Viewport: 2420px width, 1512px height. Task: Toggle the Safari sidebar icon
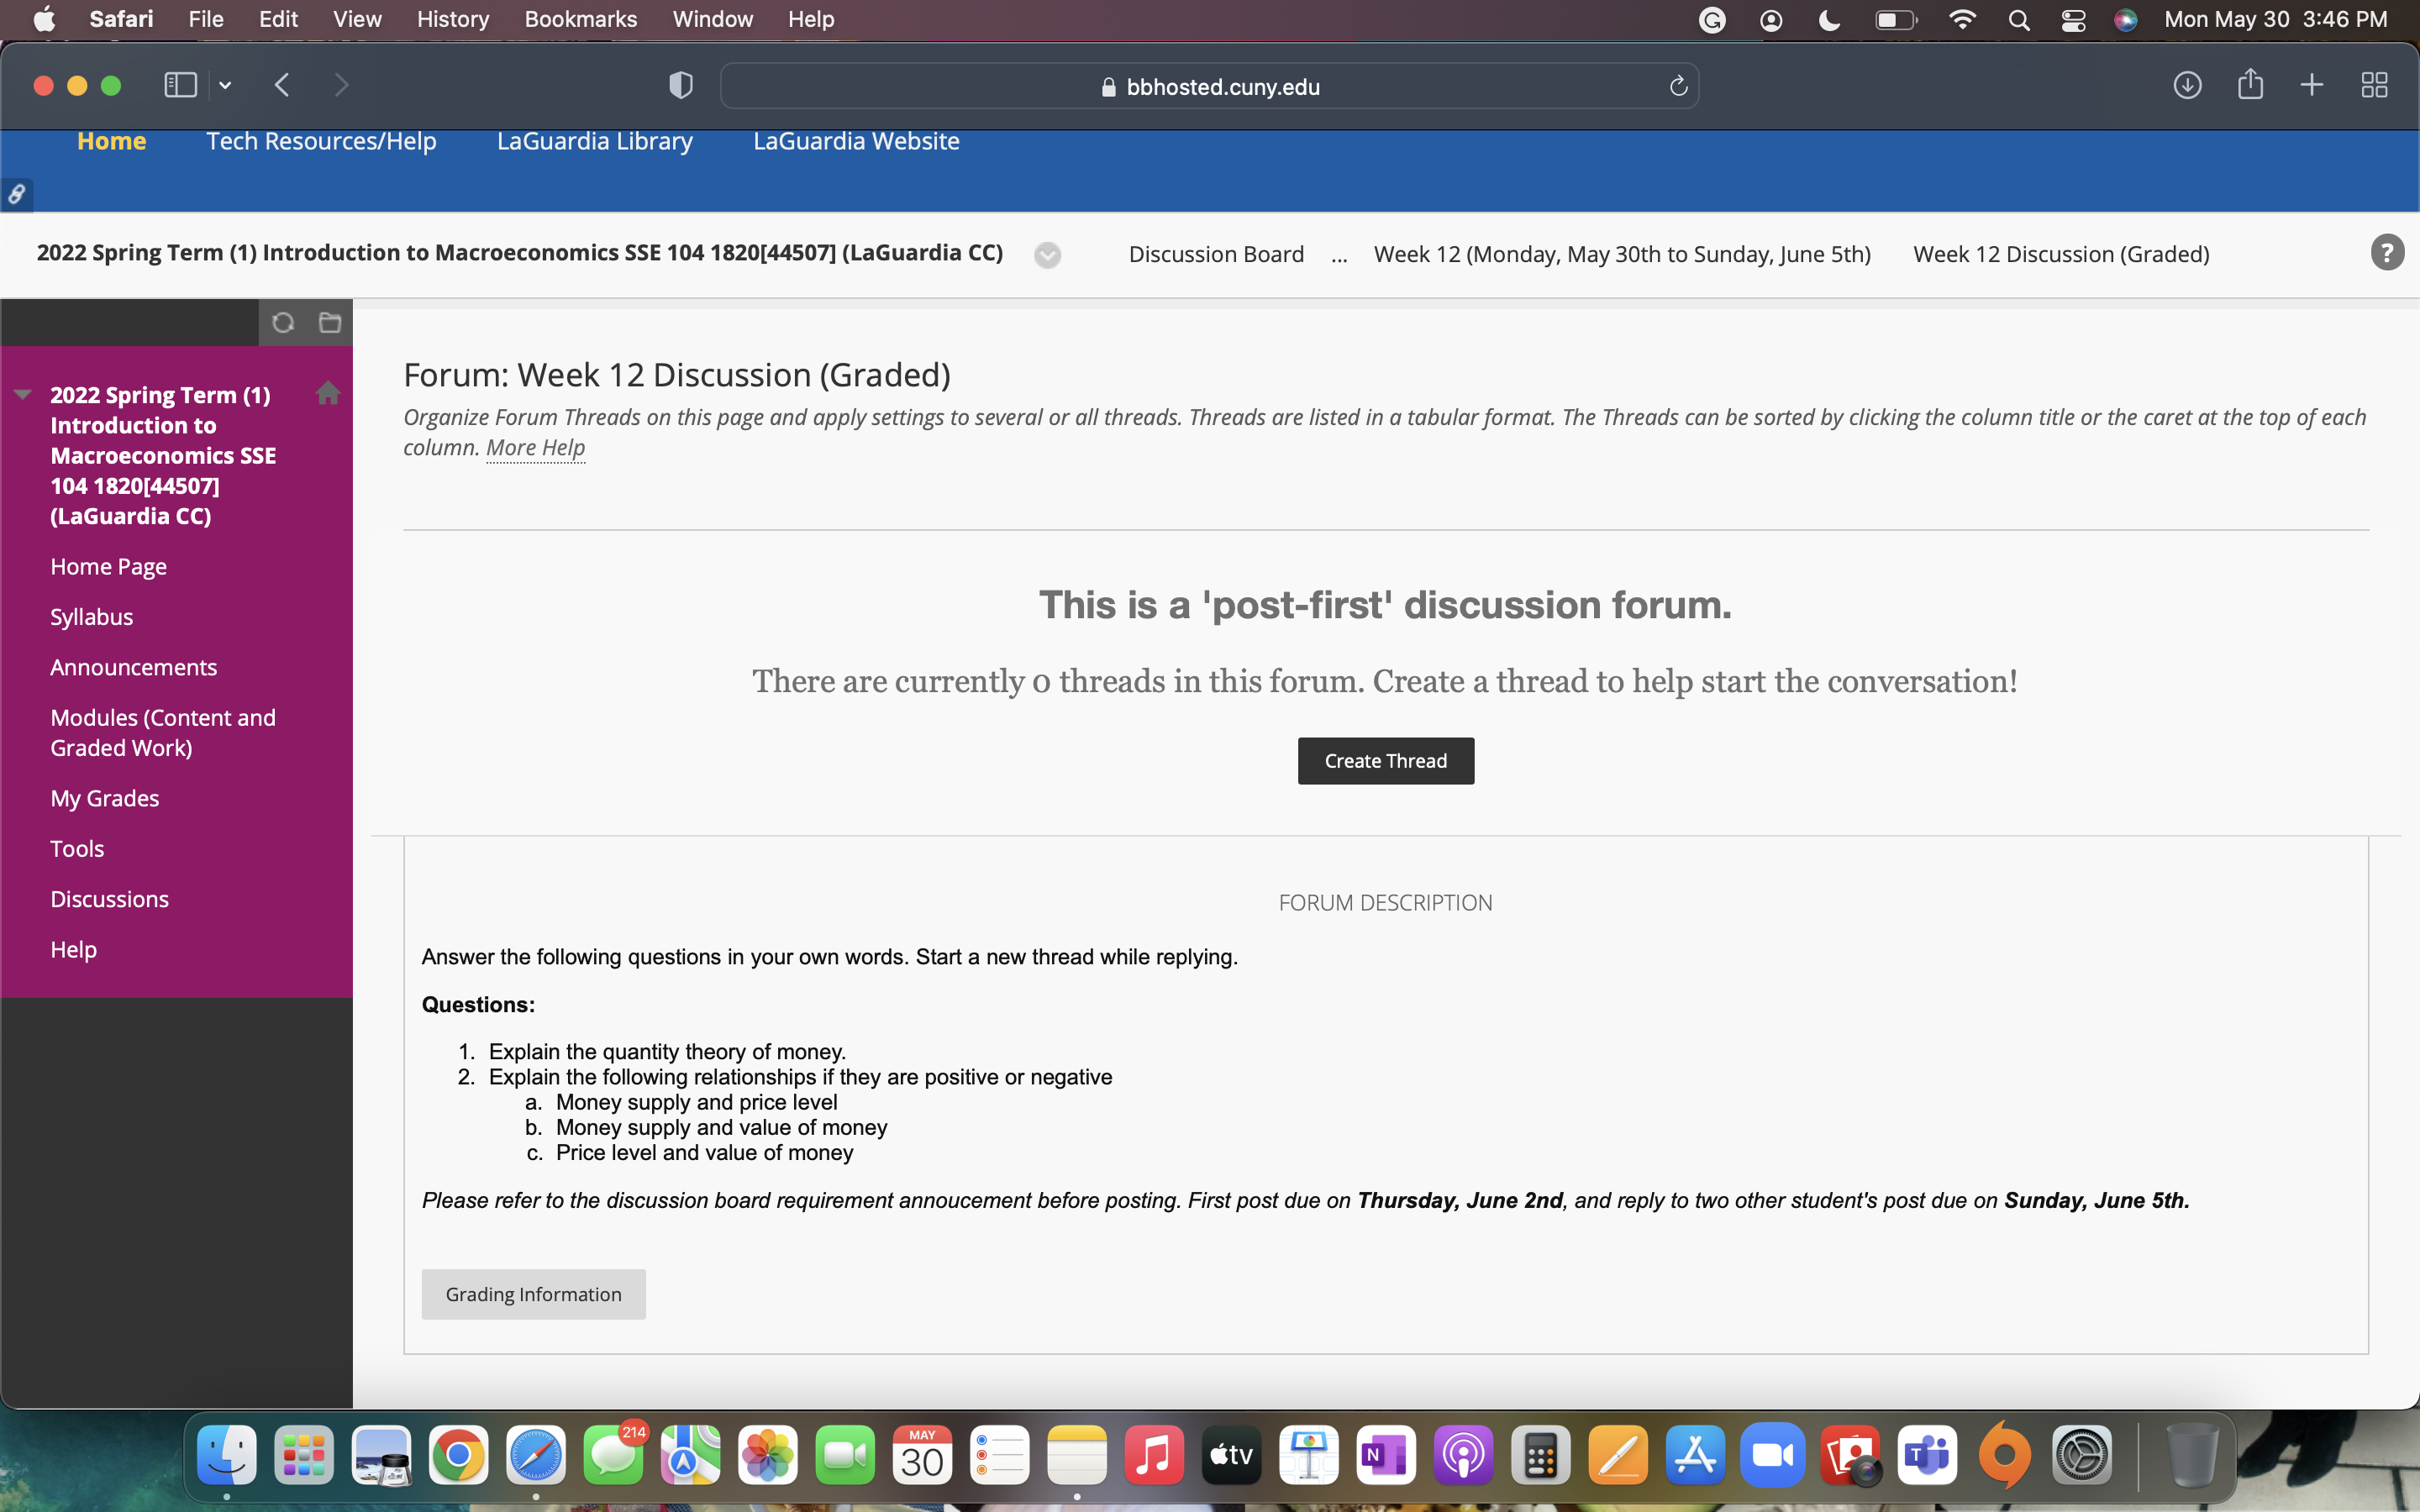coord(180,85)
